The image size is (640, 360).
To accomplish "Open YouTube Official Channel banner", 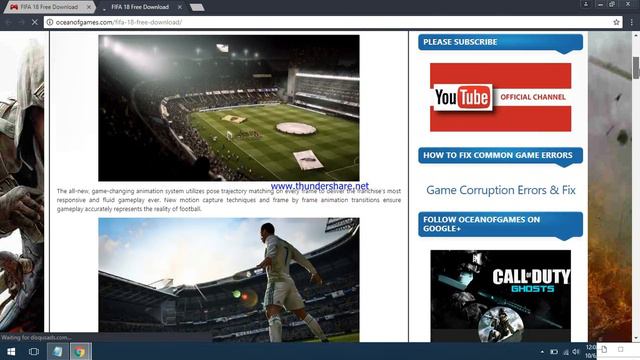I will pos(500,97).
